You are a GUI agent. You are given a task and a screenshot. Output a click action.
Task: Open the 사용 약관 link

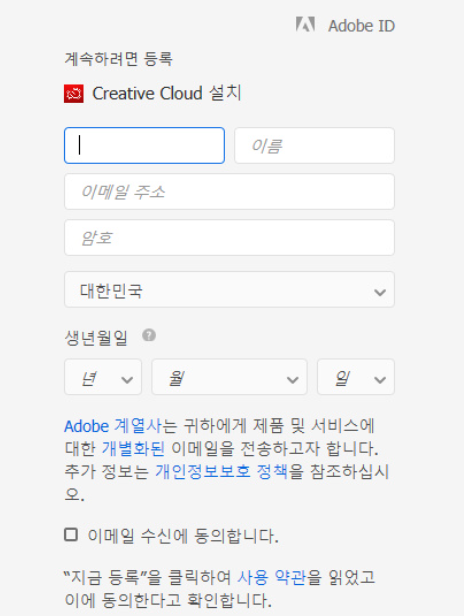[271, 577]
